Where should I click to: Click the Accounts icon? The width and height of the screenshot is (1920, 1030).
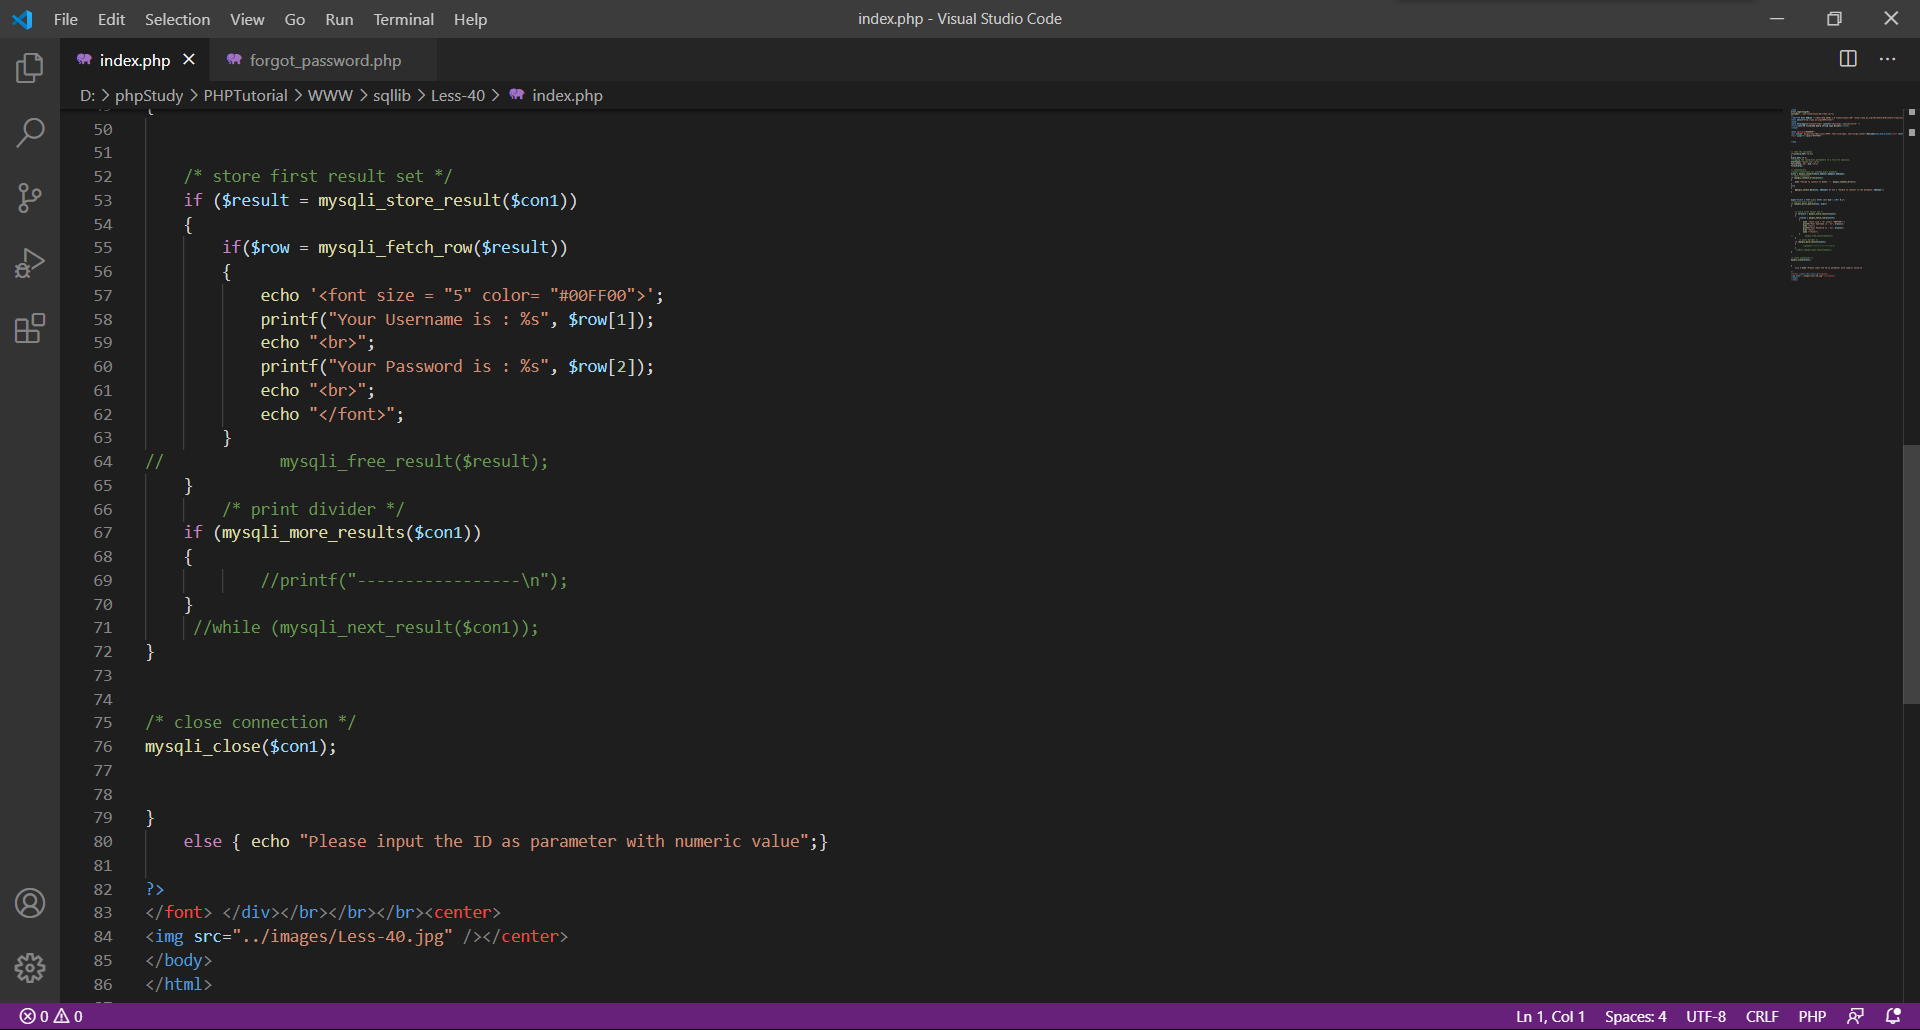tap(30, 903)
